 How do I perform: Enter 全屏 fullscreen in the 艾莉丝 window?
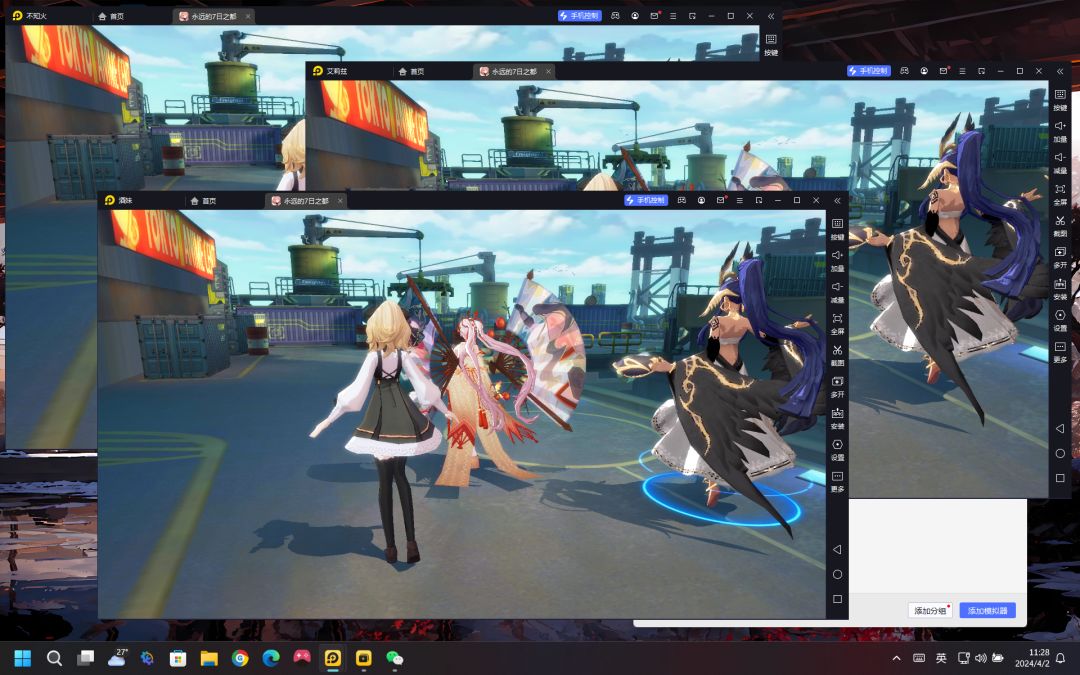1060,194
